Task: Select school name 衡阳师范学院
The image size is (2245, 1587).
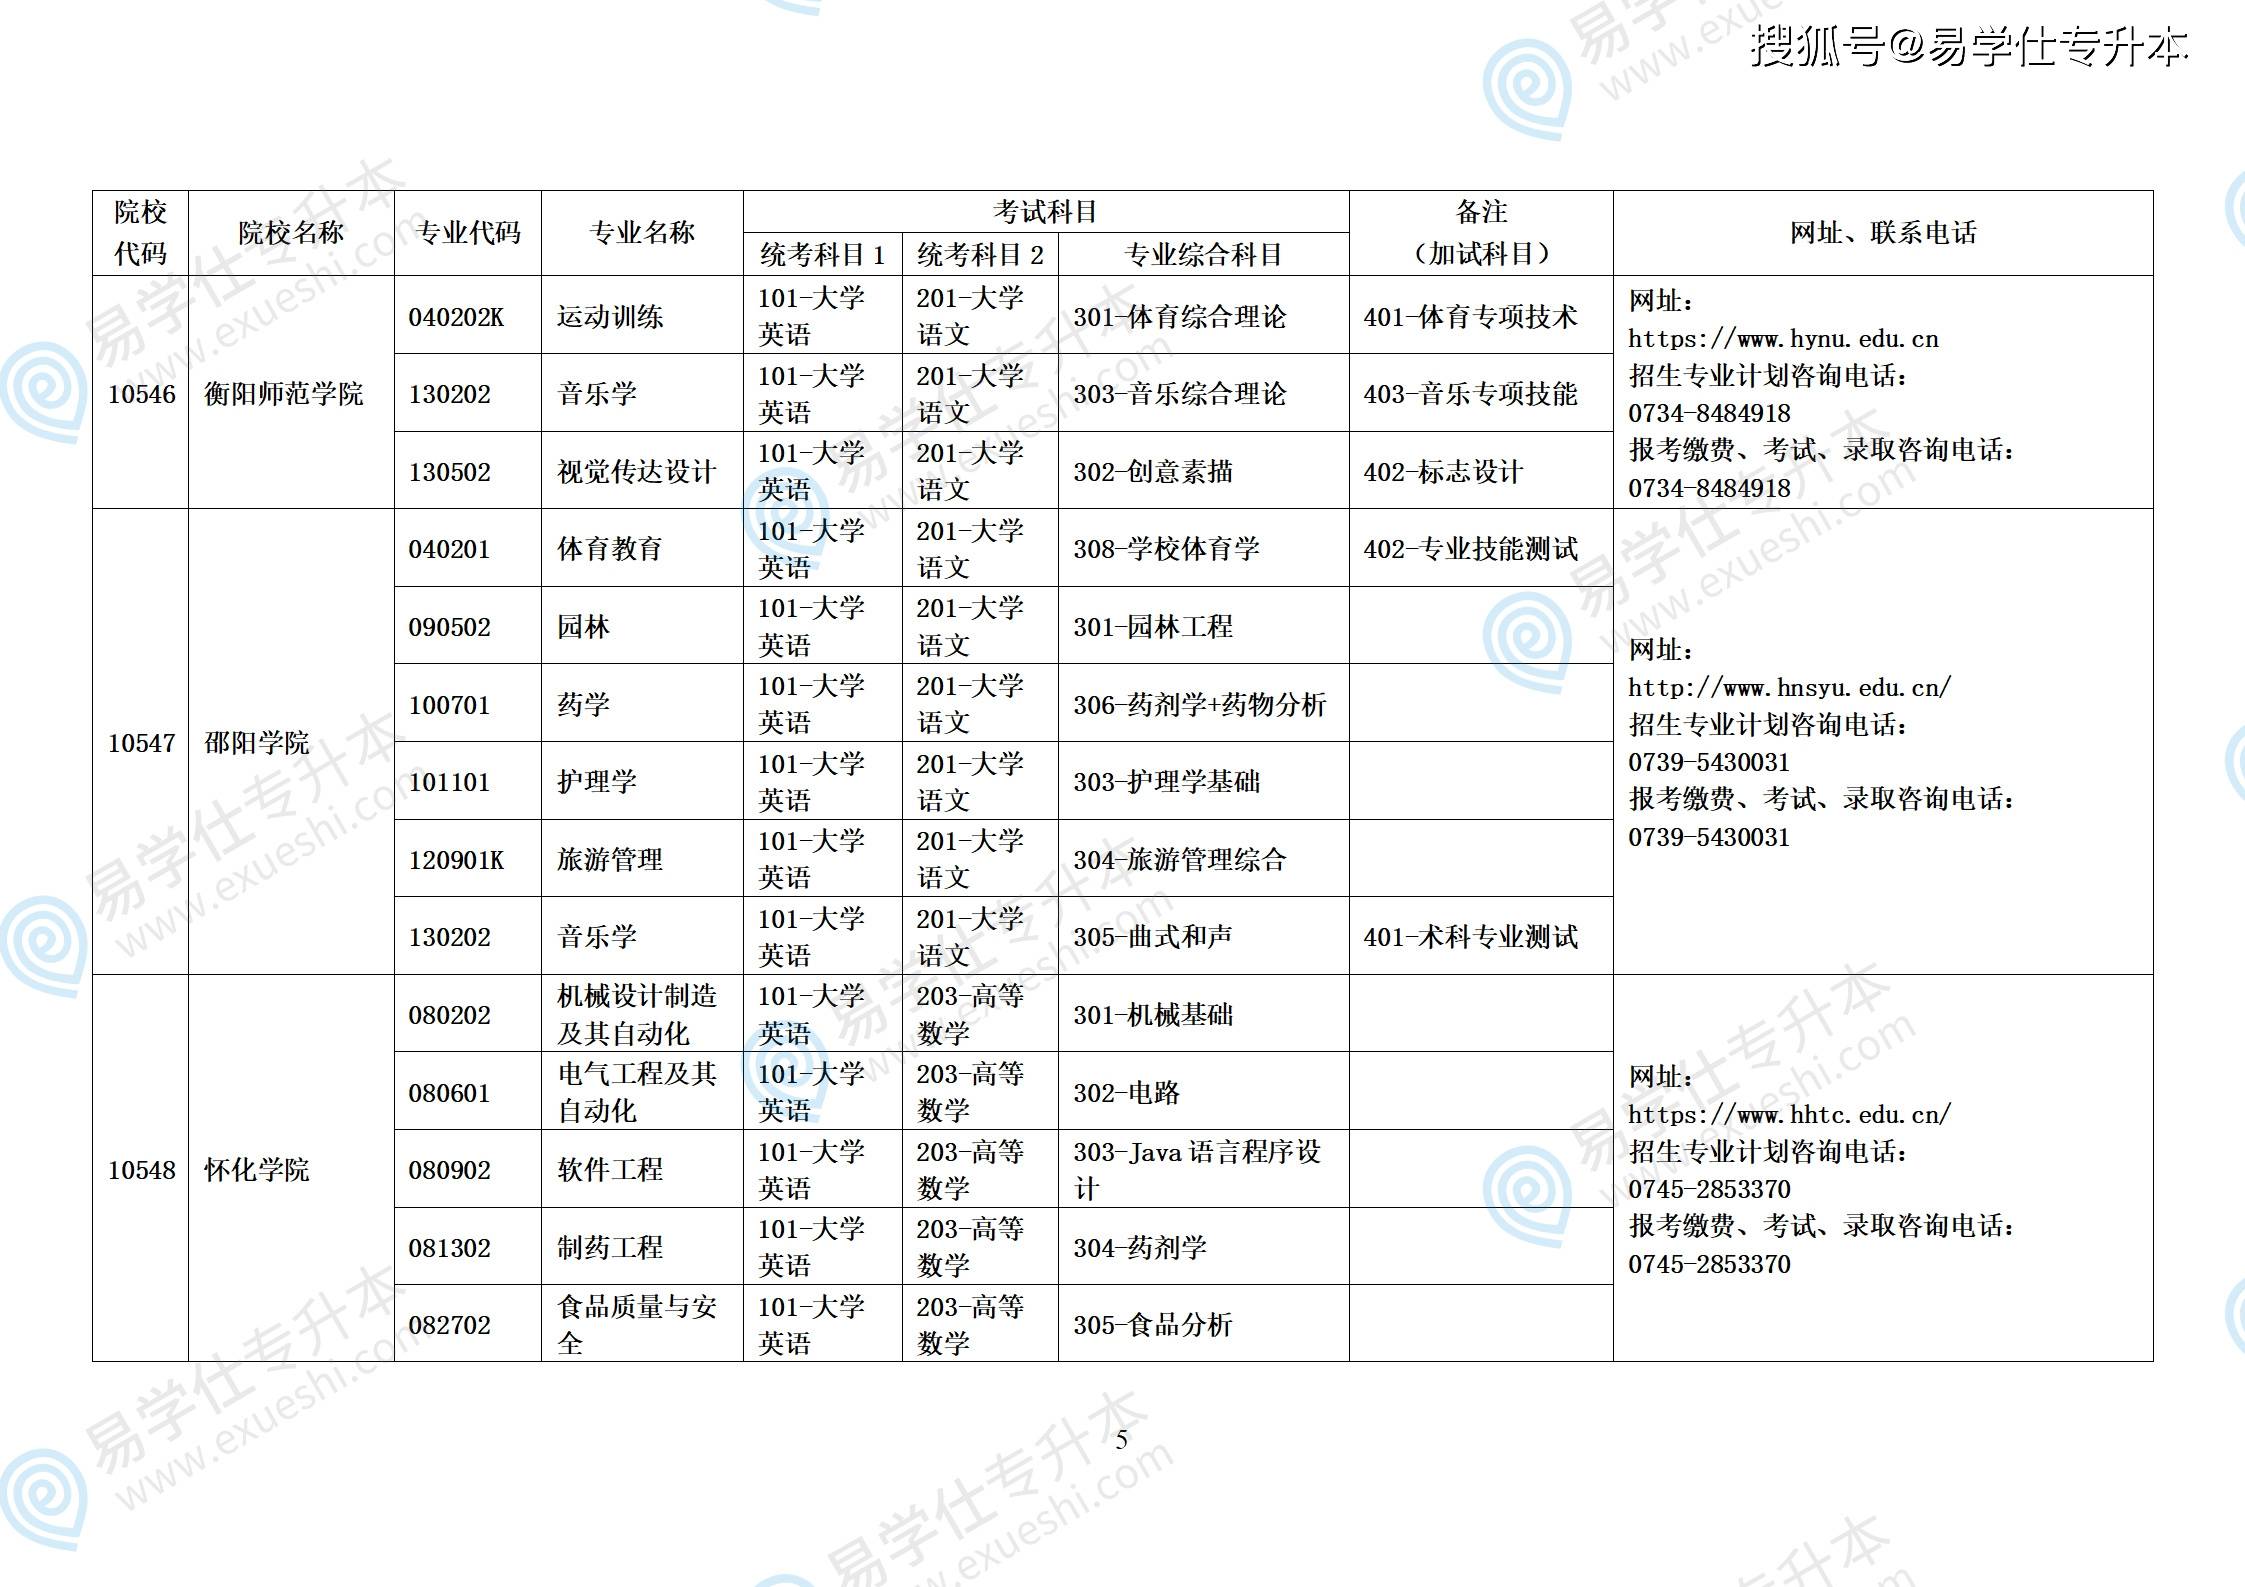Action: coord(284,394)
